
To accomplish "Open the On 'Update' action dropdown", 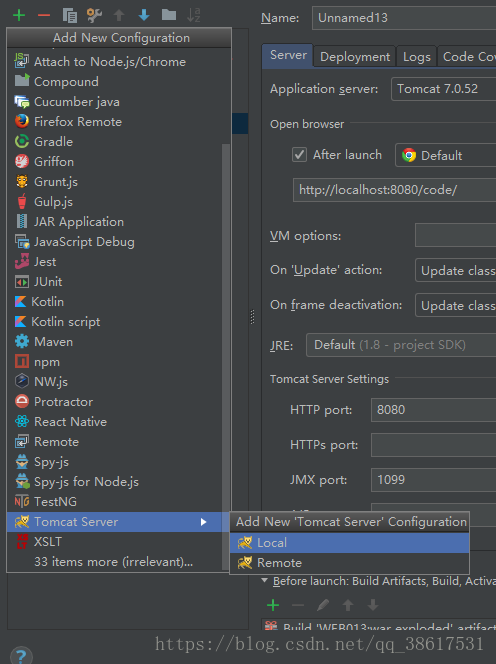I will [455, 270].
